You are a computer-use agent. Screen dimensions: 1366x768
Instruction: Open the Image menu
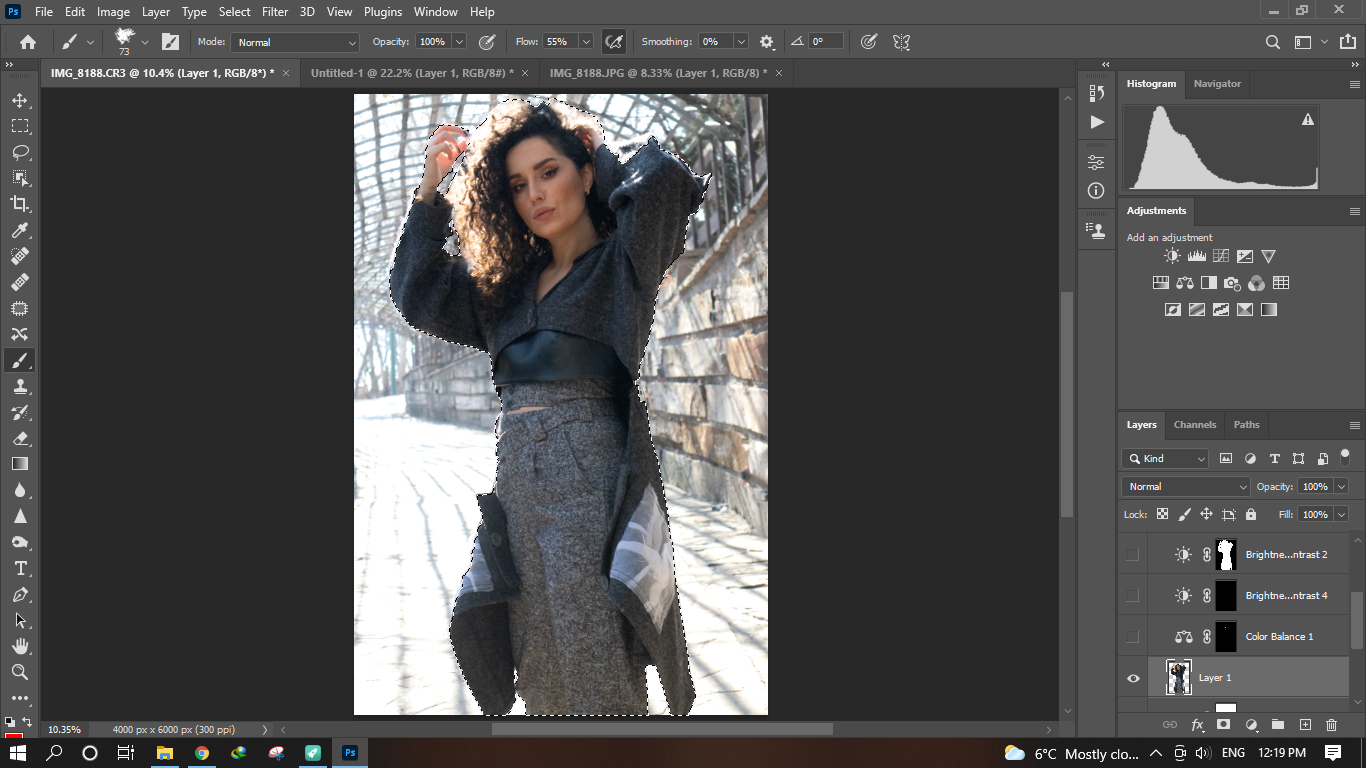(x=113, y=12)
